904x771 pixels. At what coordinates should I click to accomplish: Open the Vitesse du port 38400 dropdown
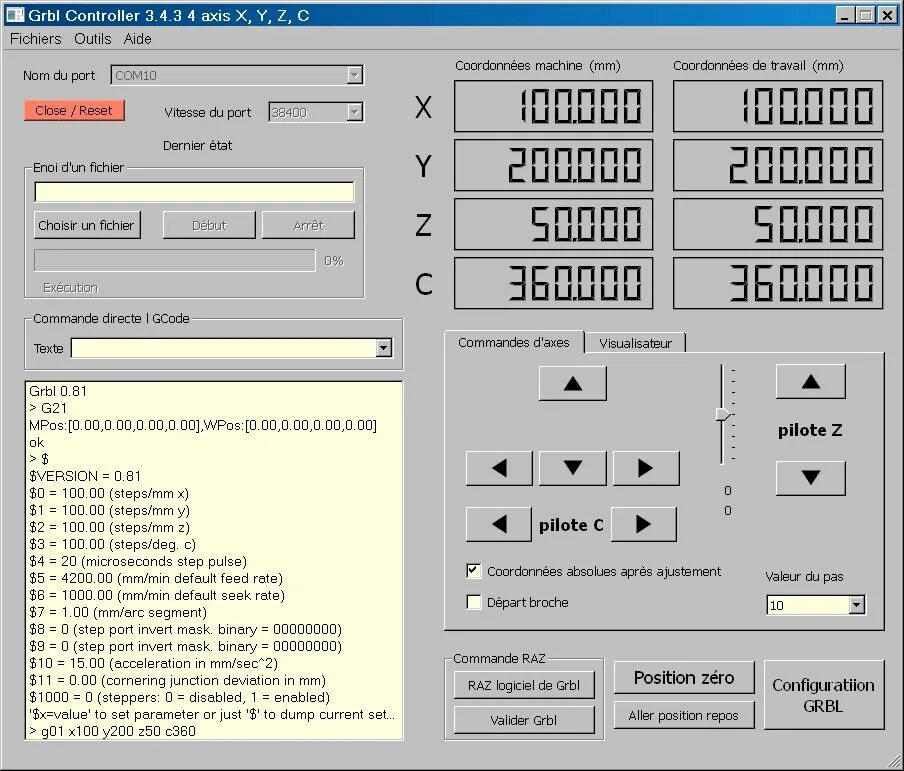tap(354, 112)
